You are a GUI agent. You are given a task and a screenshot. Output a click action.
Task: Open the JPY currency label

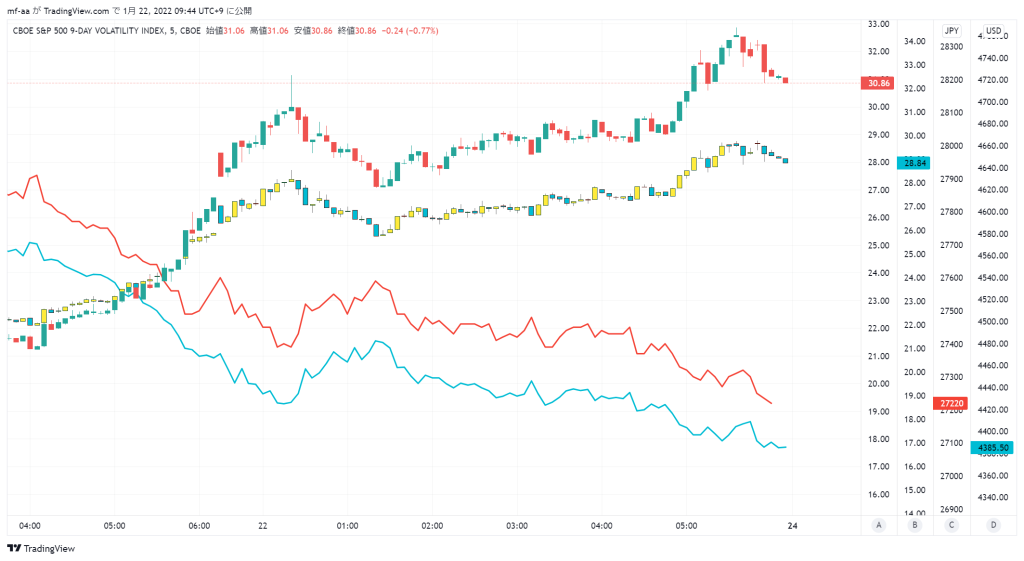[x=952, y=31]
